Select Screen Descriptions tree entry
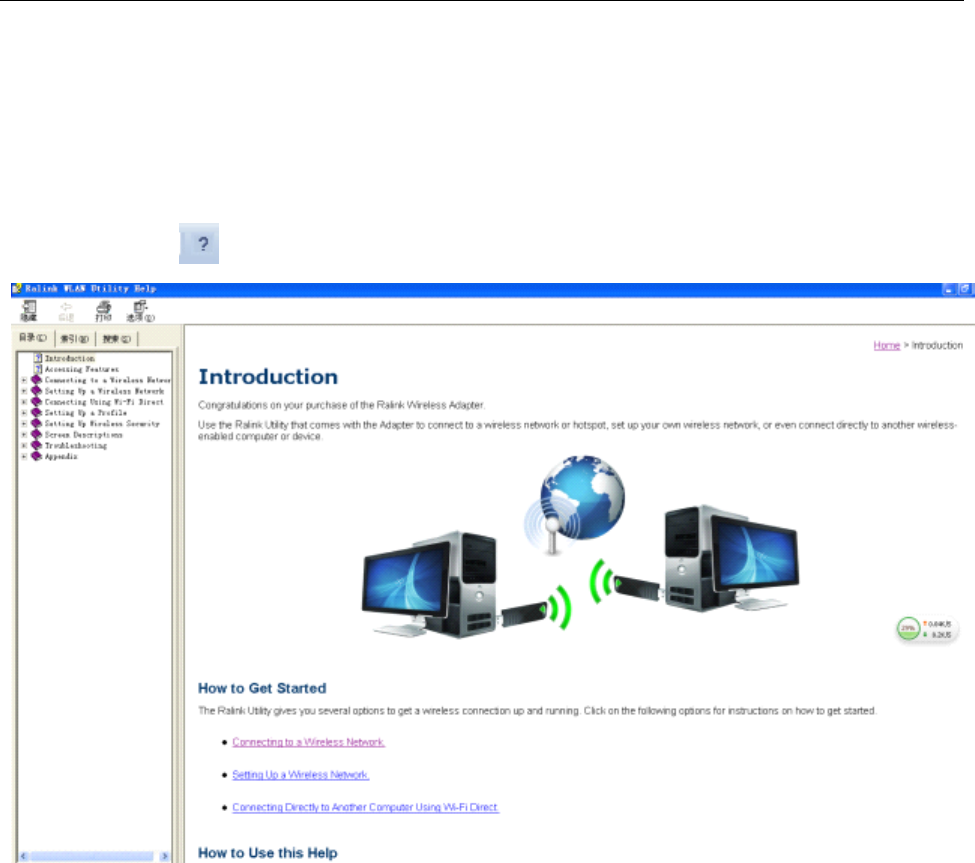 [x=83, y=435]
